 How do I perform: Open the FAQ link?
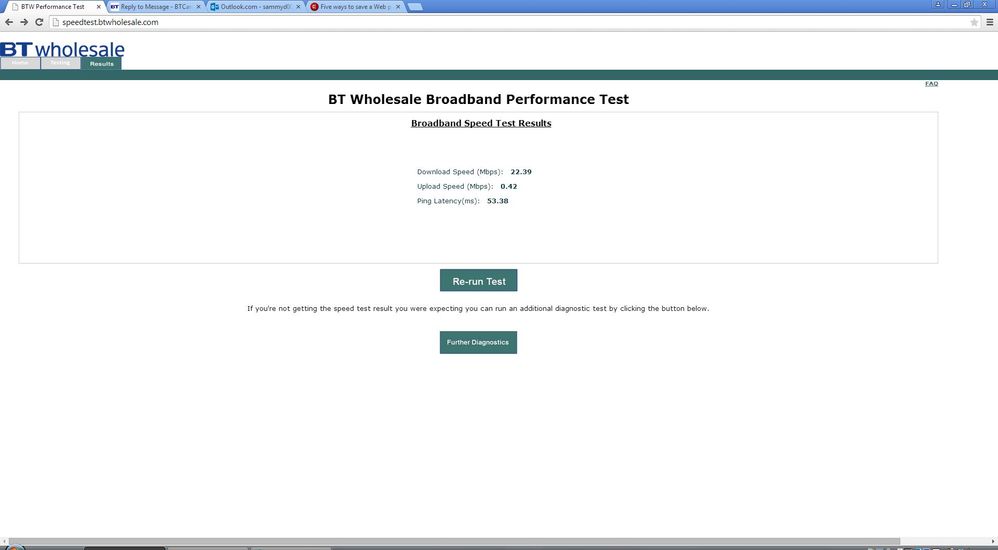931,84
